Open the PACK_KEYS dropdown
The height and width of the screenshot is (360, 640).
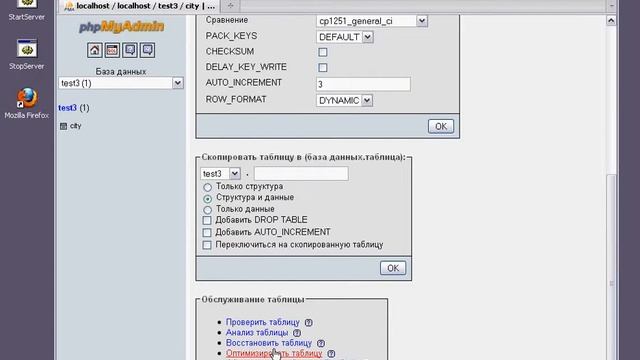[344, 37]
